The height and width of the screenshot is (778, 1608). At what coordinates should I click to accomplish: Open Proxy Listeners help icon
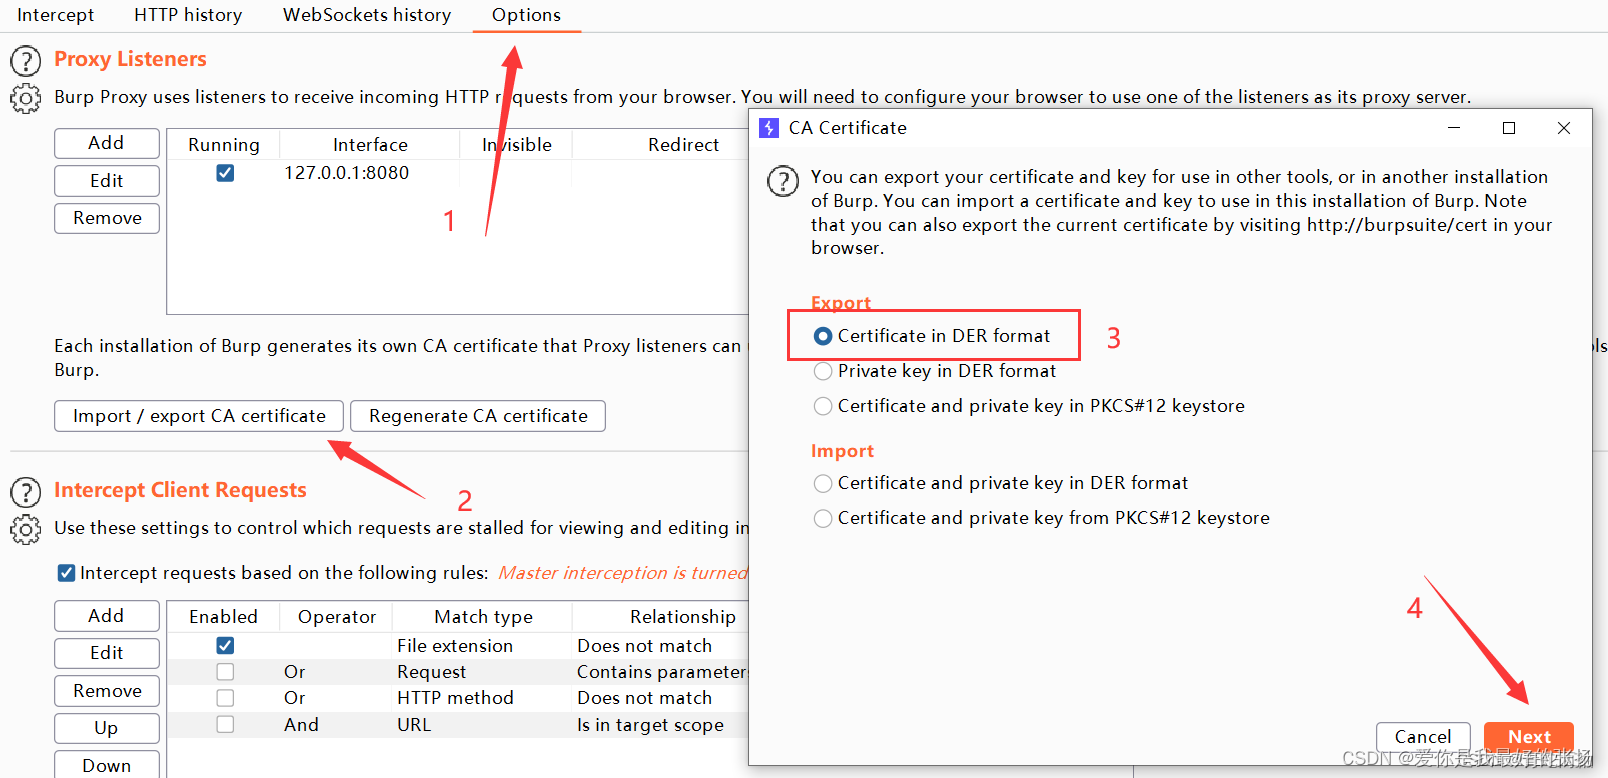point(26,61)
